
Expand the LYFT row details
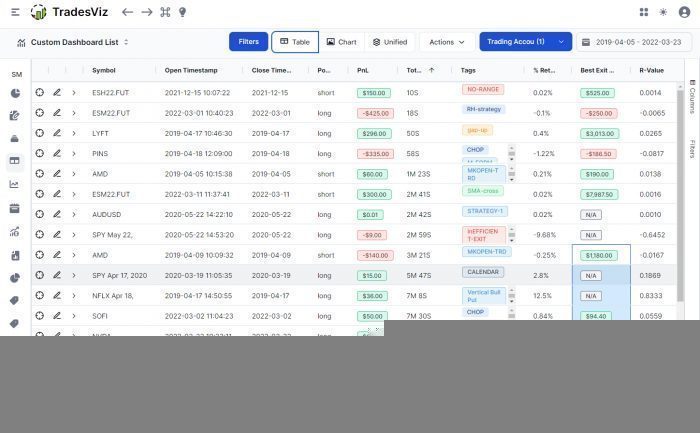pyautogui.click(x=74, y=133)
